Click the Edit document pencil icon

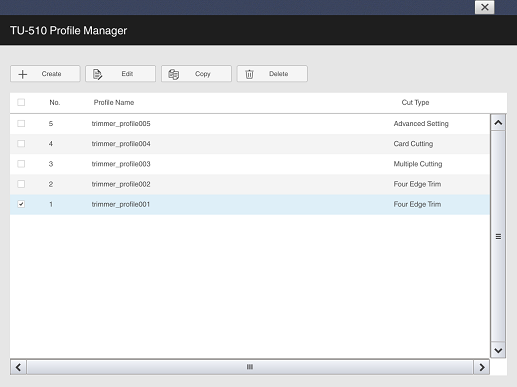(97, 74)
